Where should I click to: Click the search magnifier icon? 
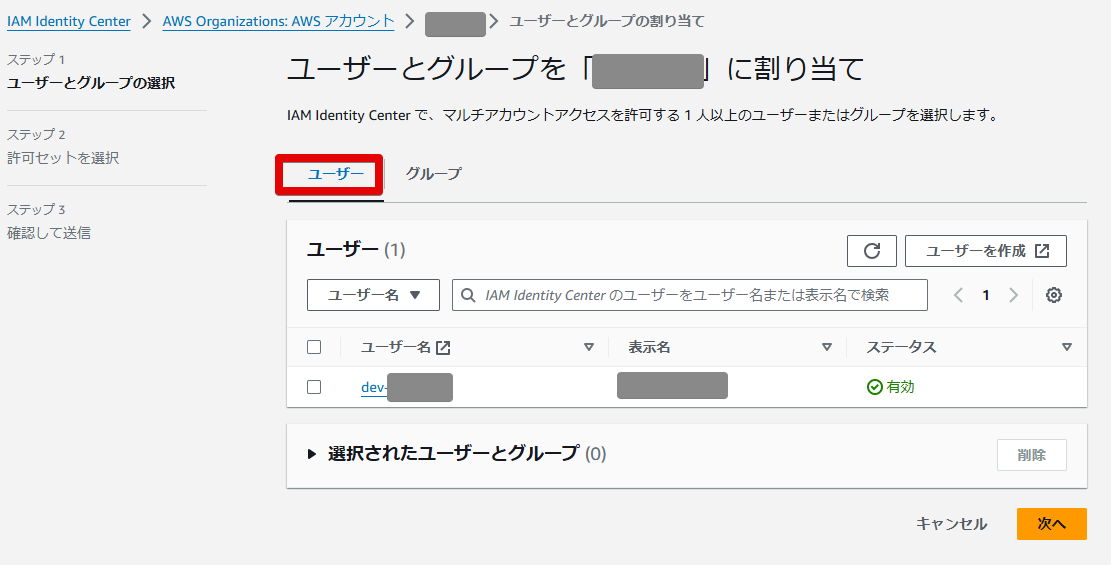point(468,295)
